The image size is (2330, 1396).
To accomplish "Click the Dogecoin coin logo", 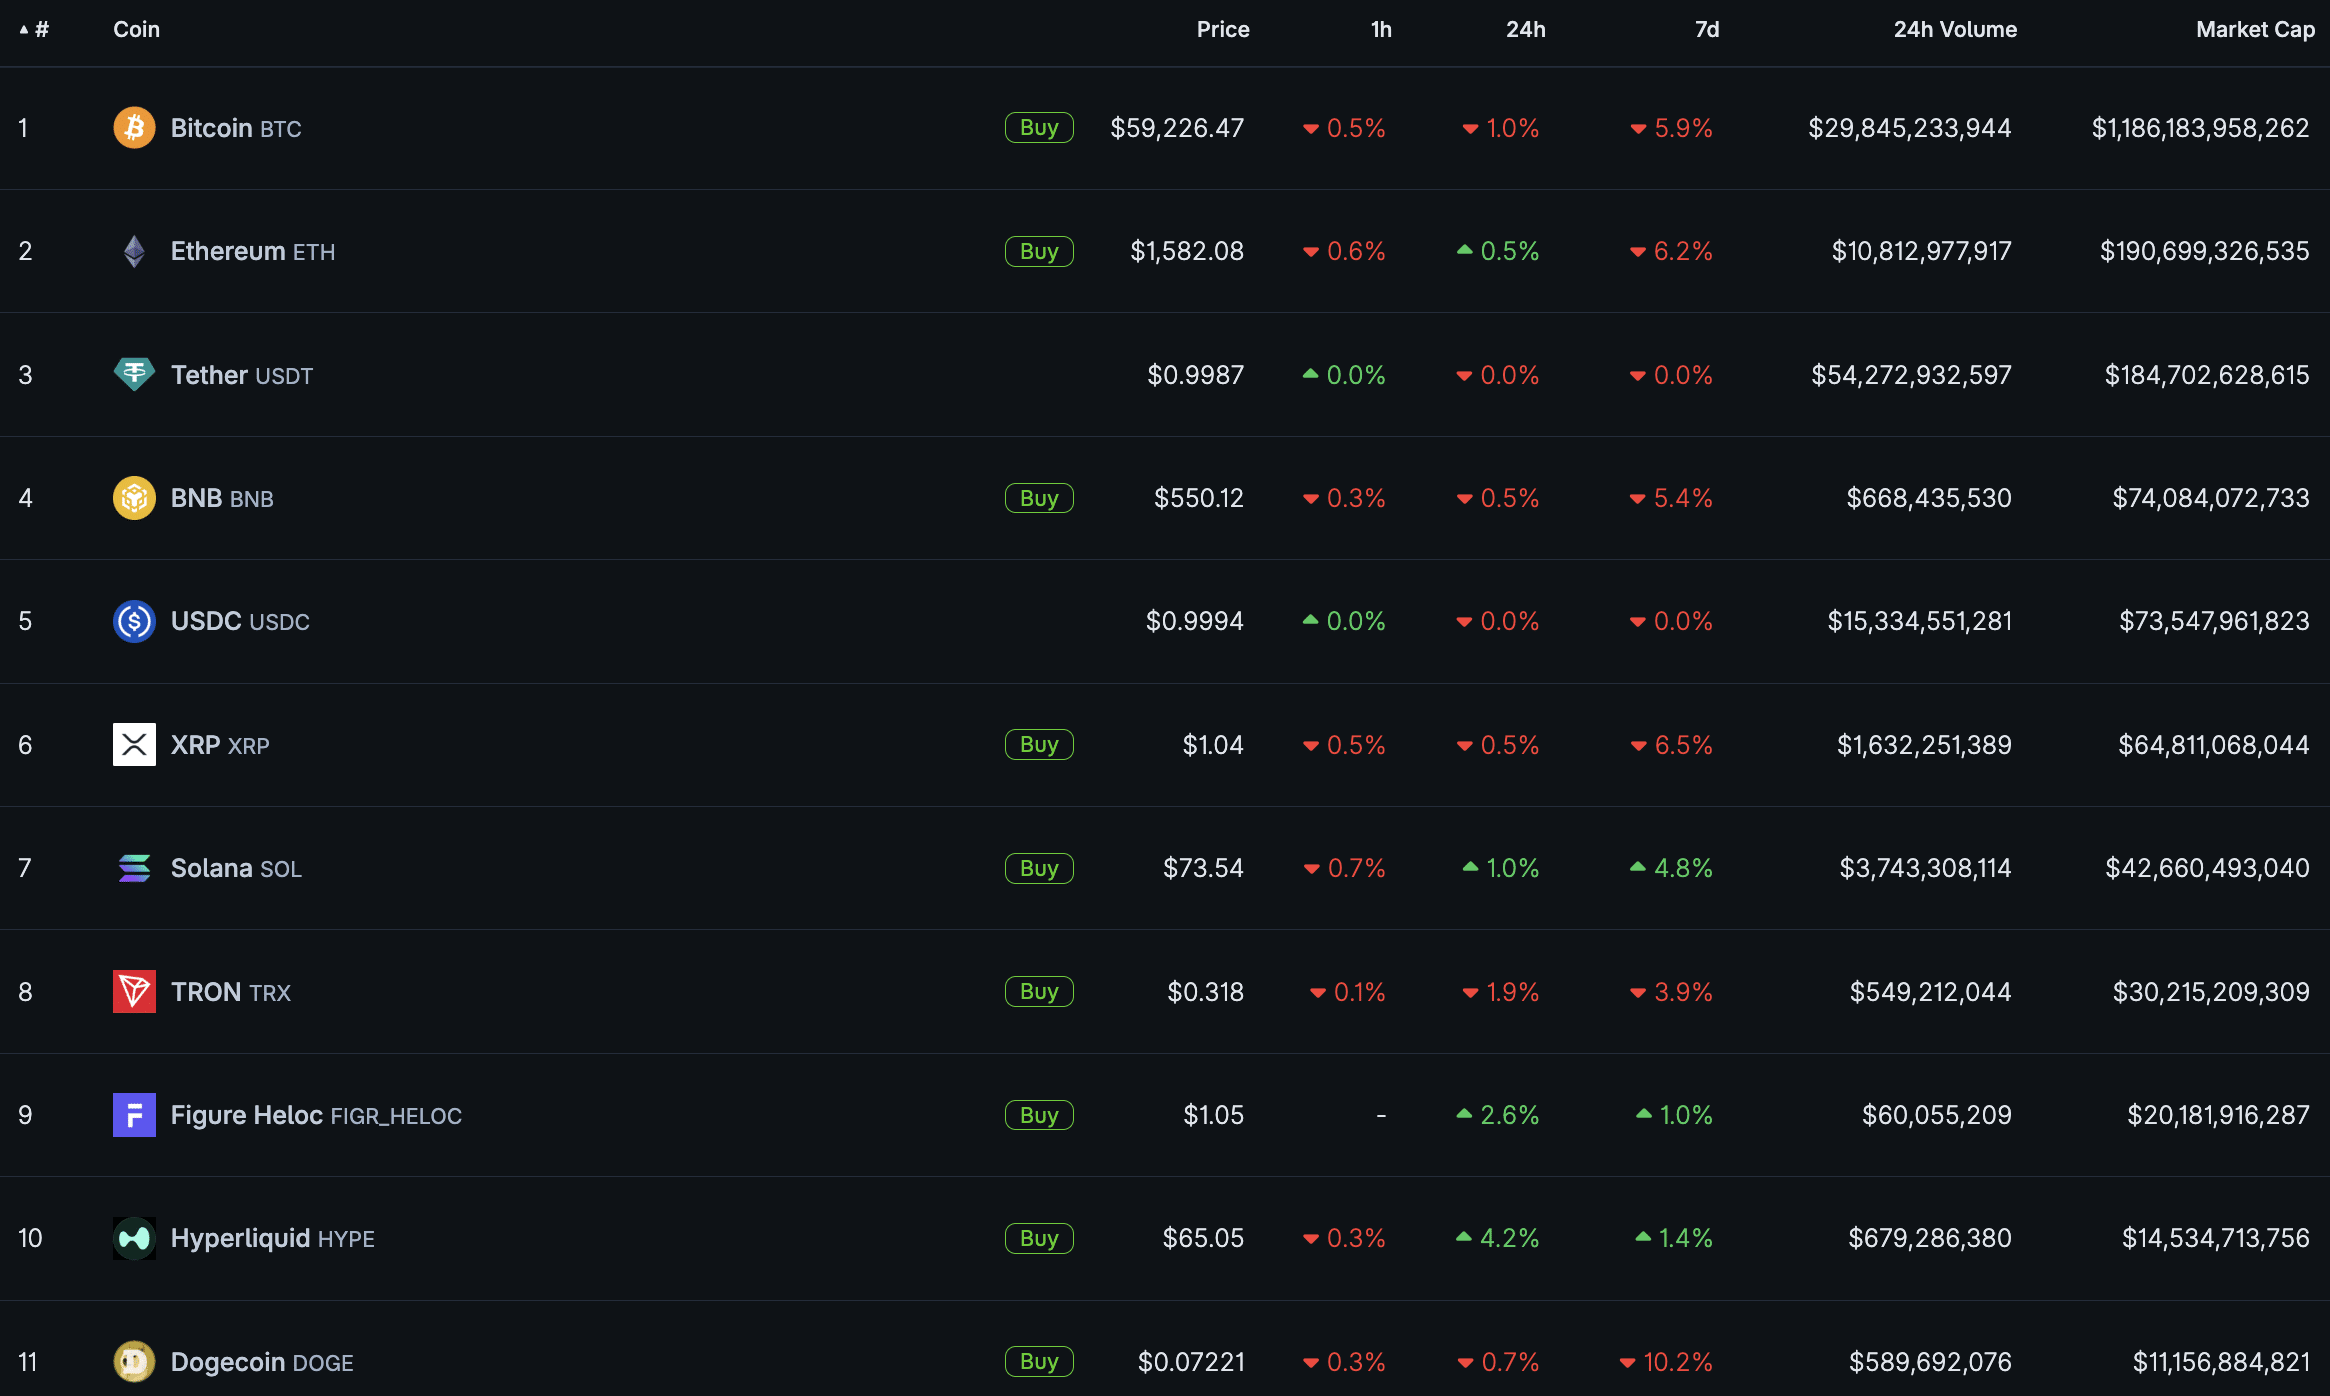I will 134,1362.
